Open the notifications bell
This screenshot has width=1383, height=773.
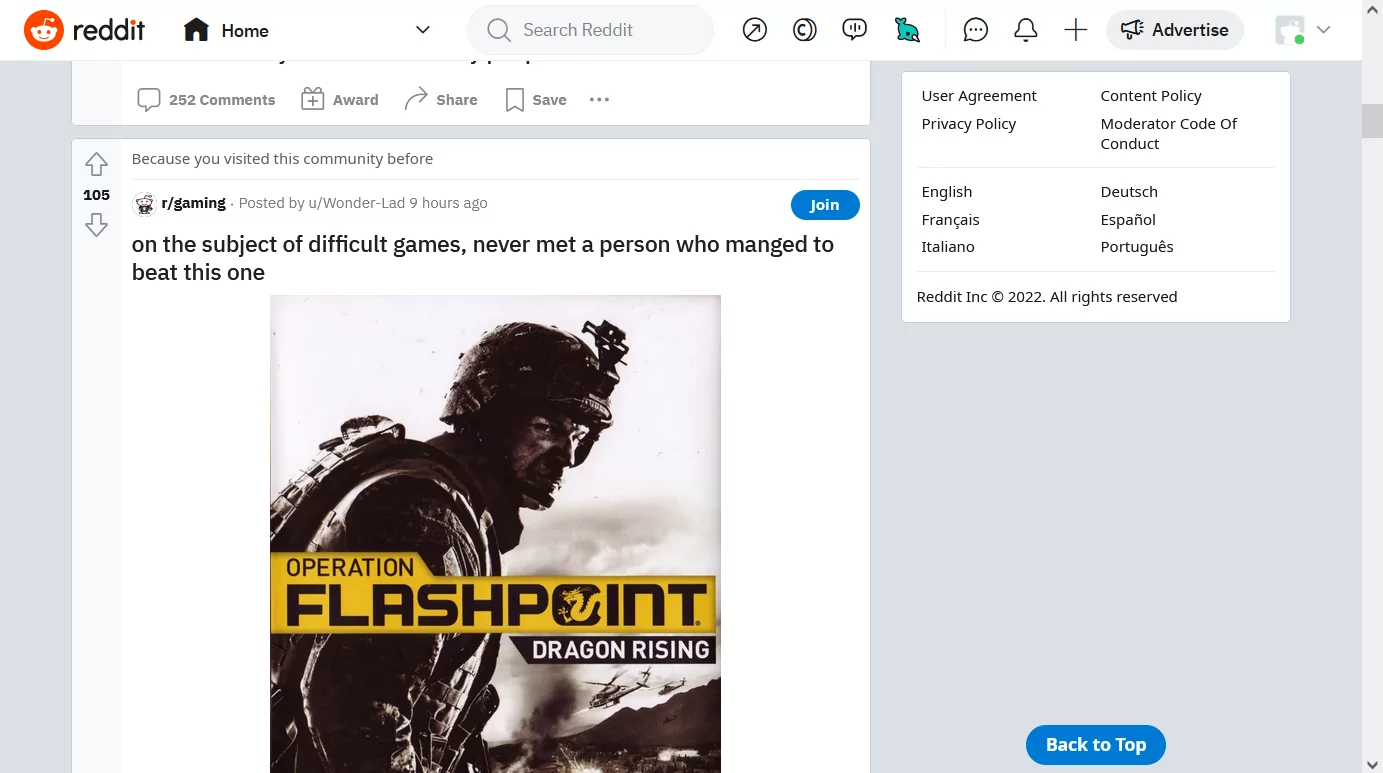click(1026, 30)
